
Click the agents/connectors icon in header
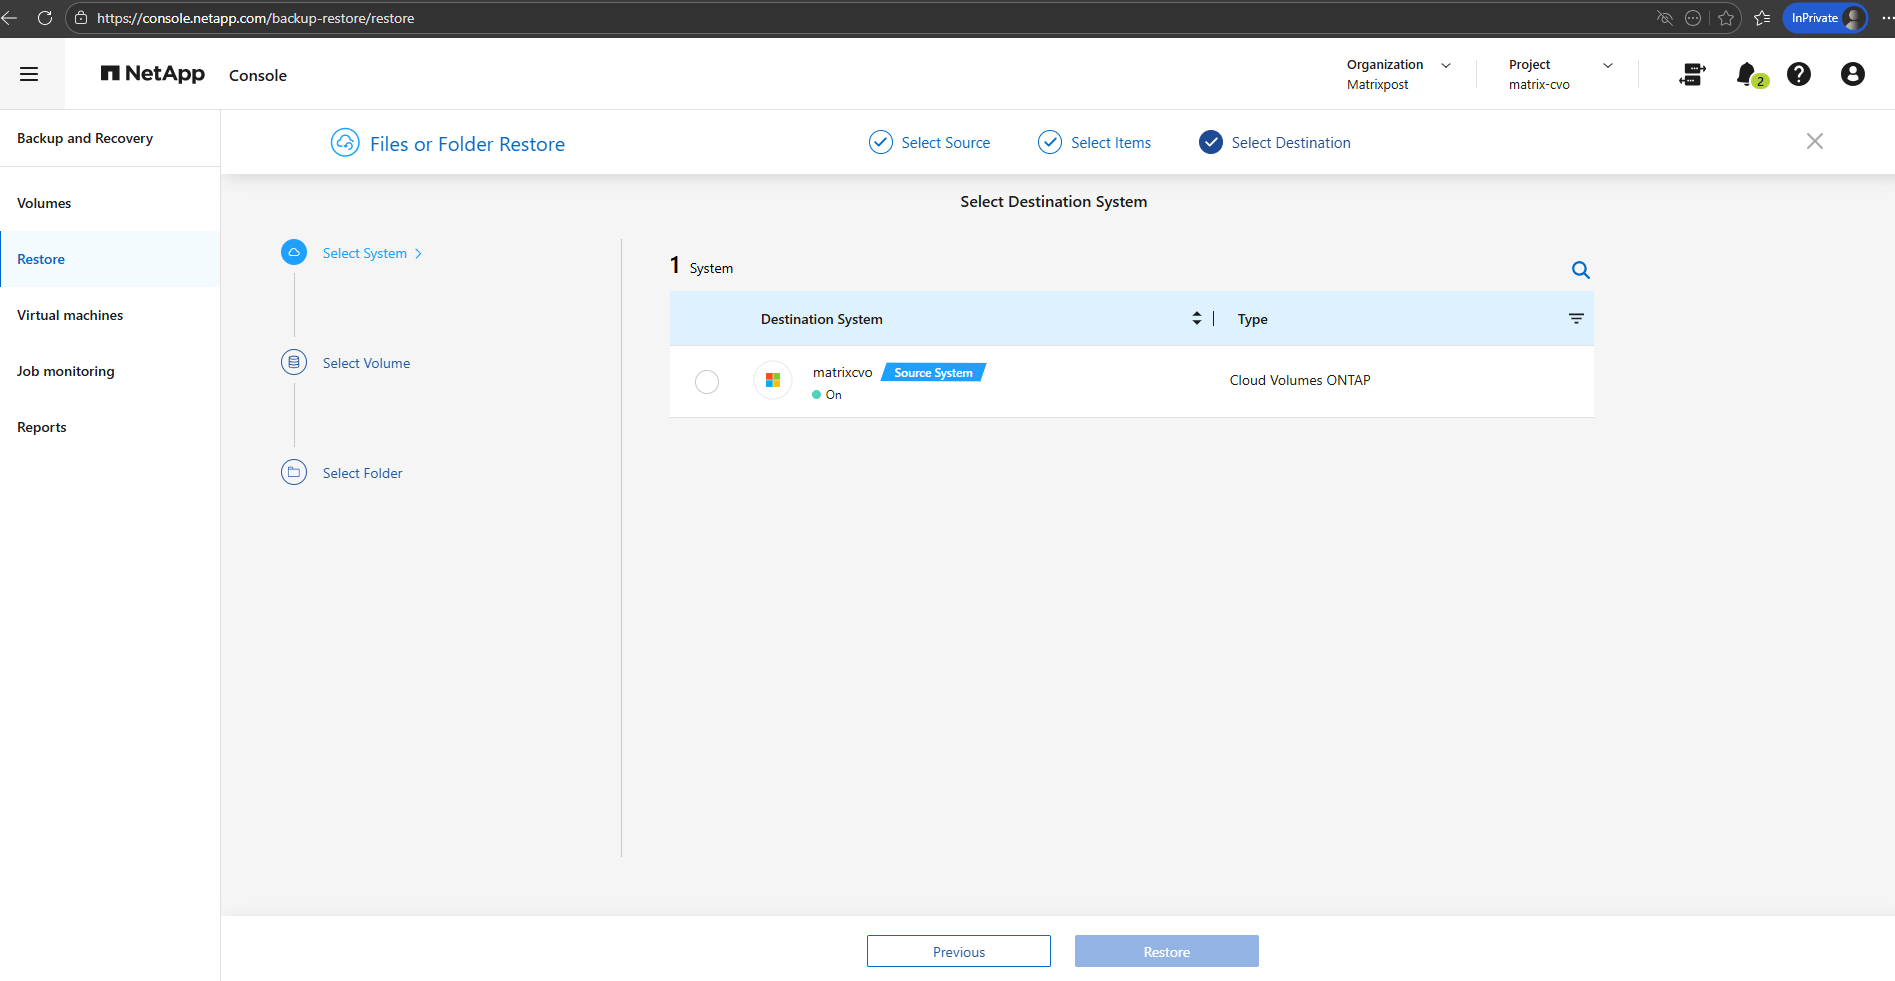point(1692,74)
